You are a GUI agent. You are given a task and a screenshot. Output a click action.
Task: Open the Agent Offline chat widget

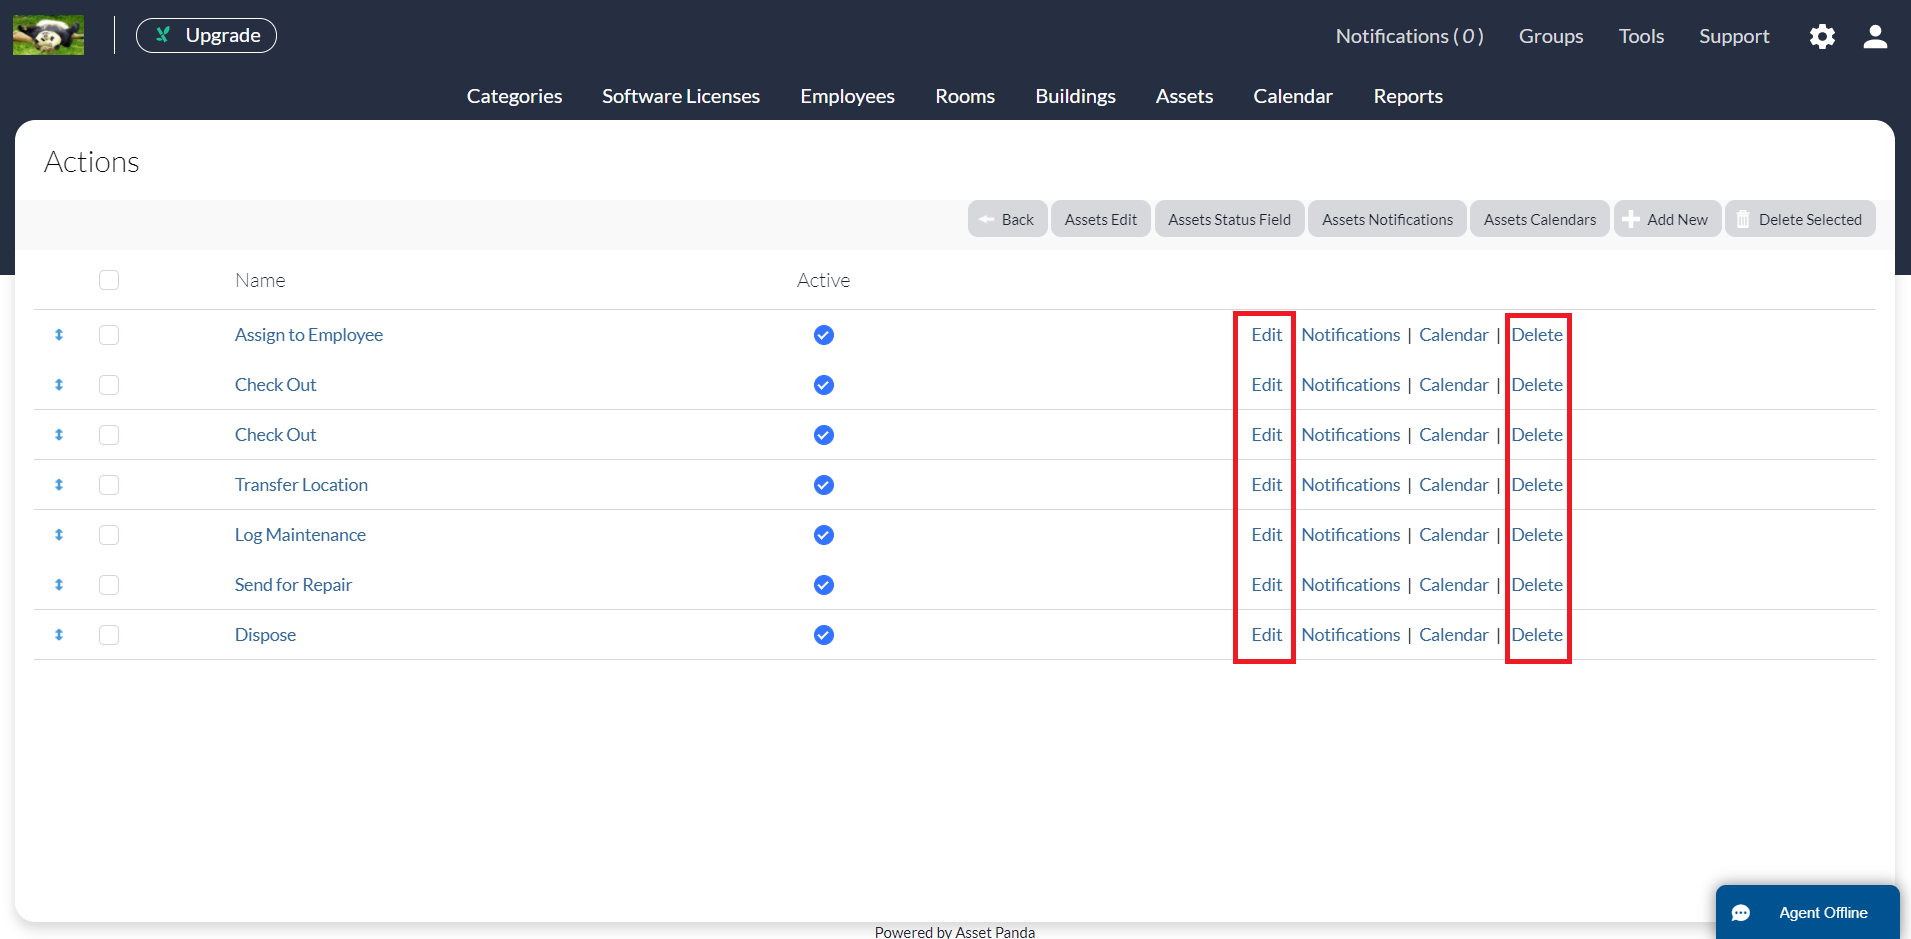tap(1807, 912)
